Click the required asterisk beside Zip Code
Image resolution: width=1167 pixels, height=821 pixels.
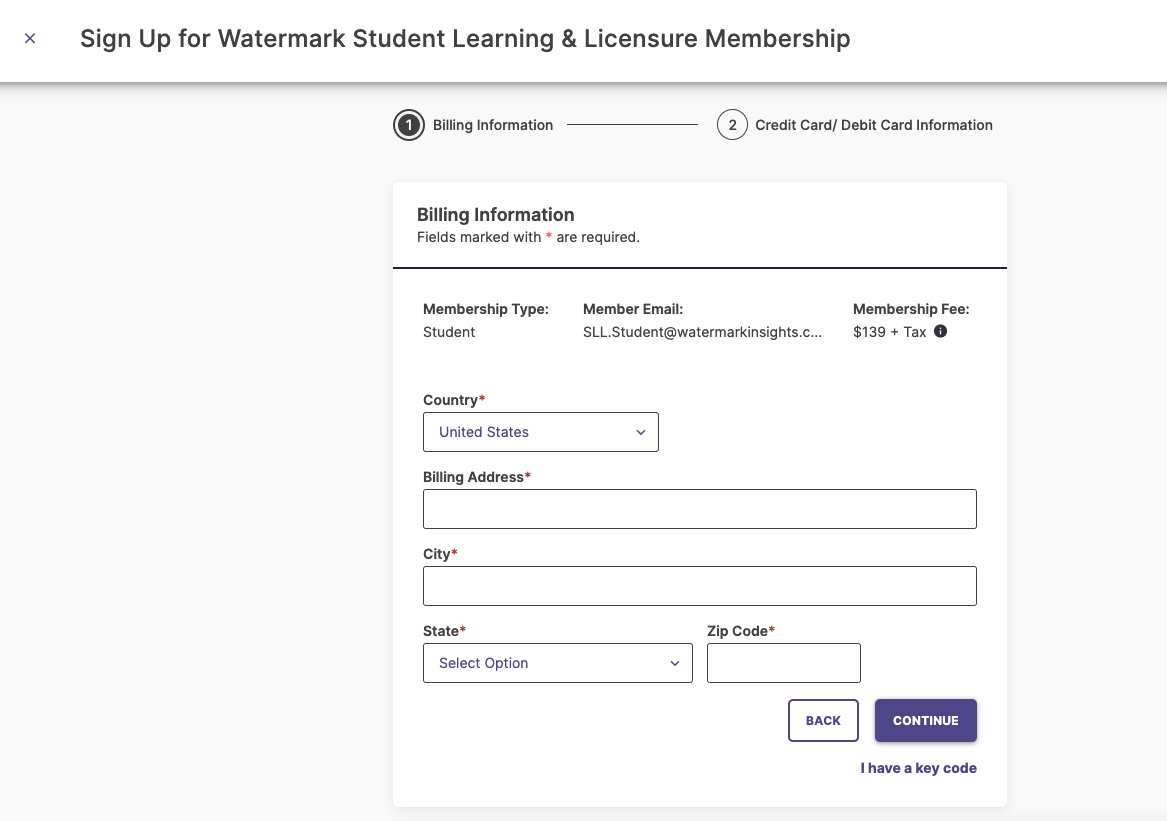(771, 630)
